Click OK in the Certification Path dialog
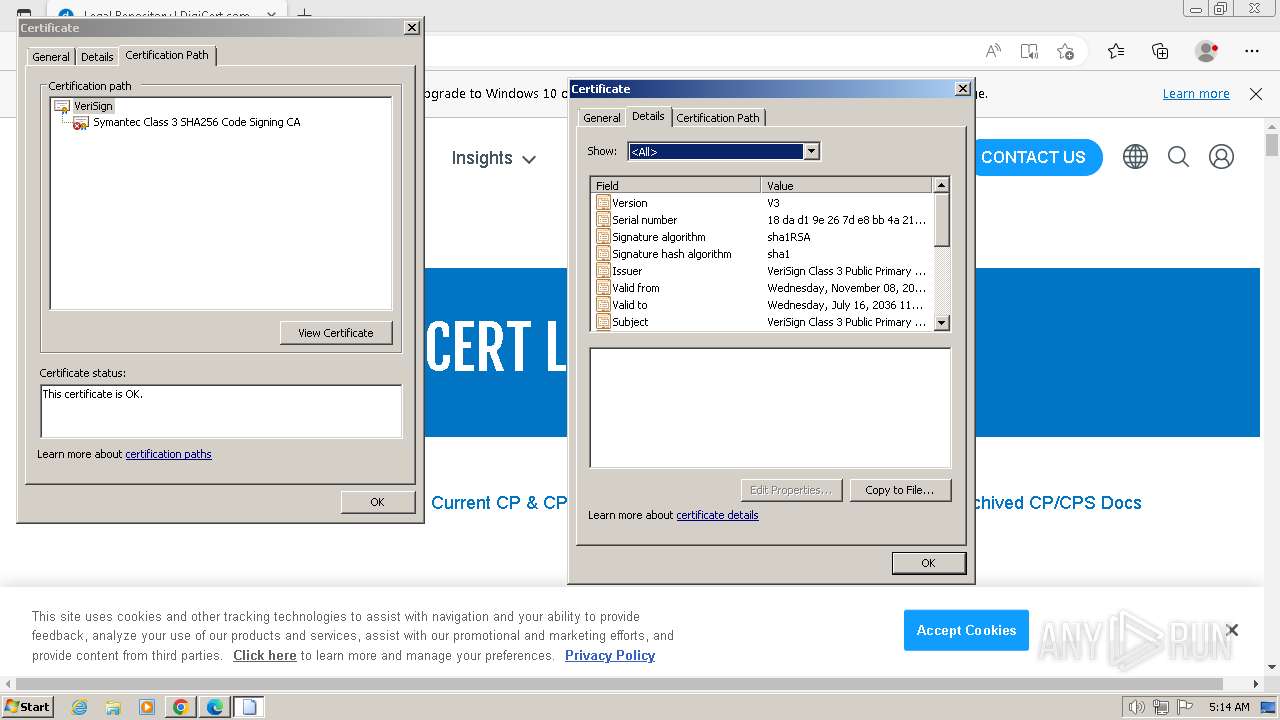Image resolution: width=1280 pixels, height=720 pixels. coord(377,502)
